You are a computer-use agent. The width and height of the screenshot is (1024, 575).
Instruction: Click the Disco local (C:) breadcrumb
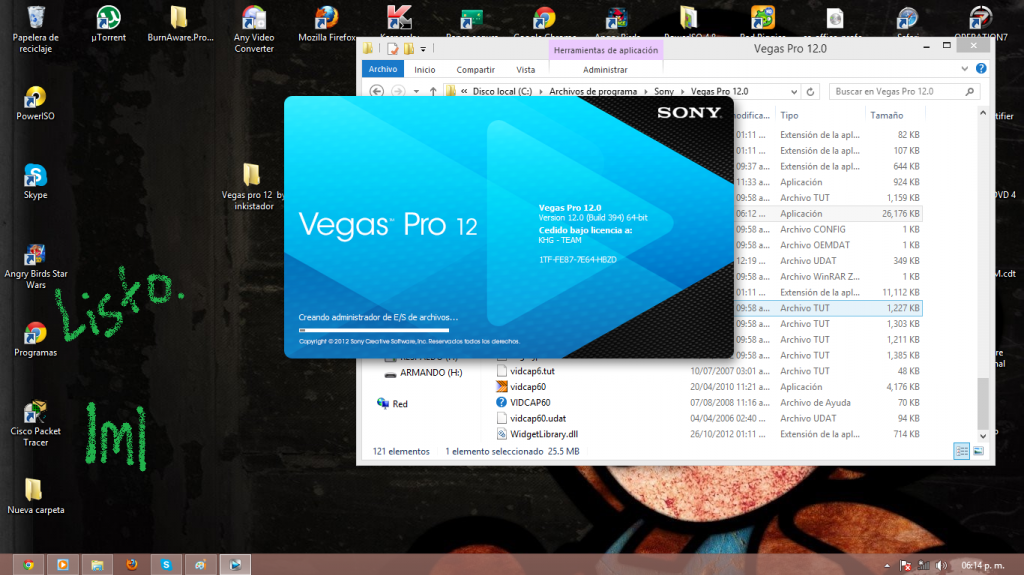coord(502,91)
